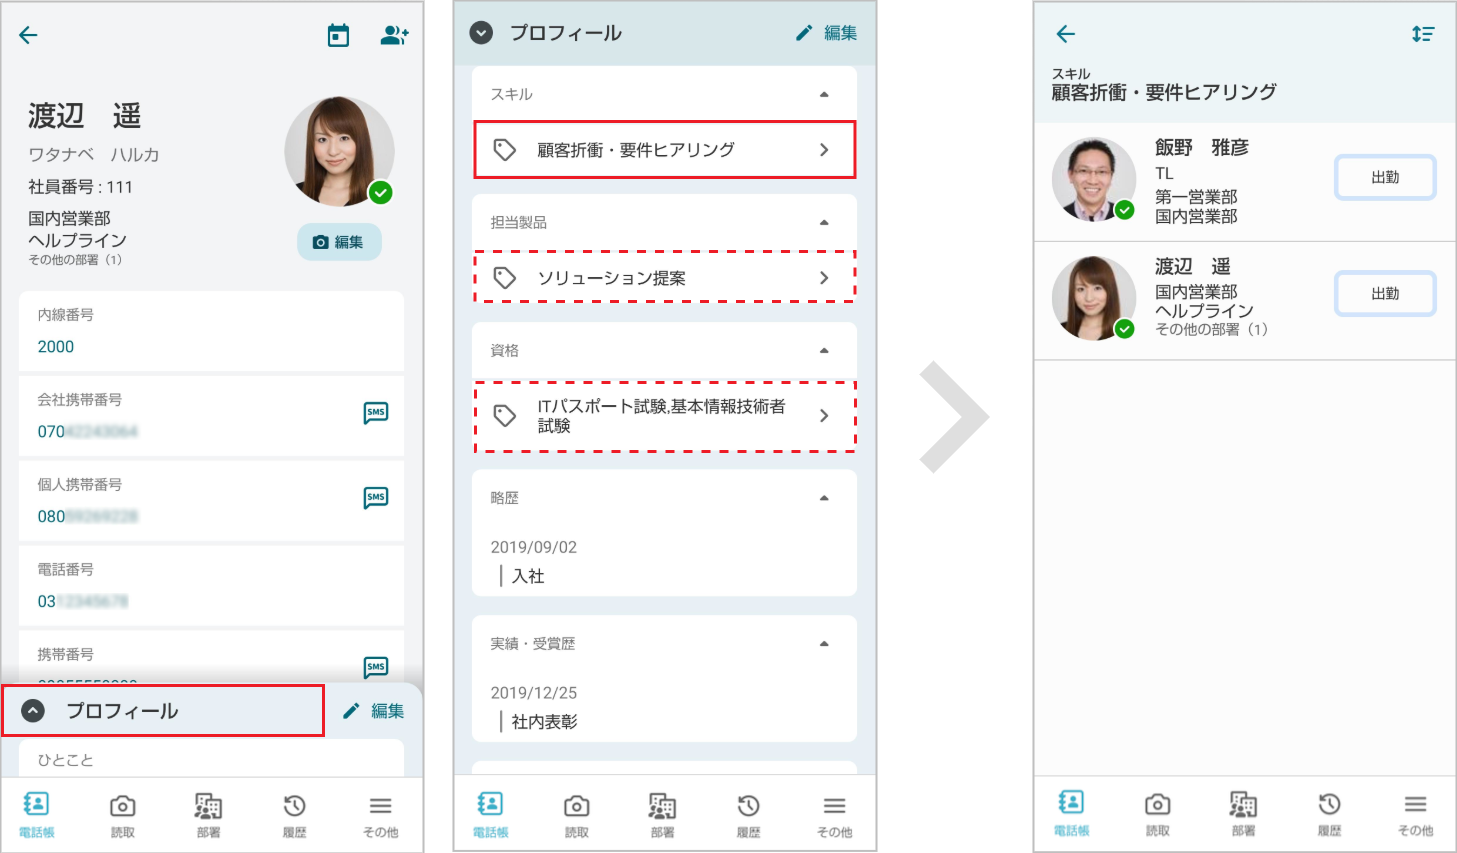Screen dimensions: 1457x853
Task: Open ソリューション提案 tag row
Action: tap(664, 277)
